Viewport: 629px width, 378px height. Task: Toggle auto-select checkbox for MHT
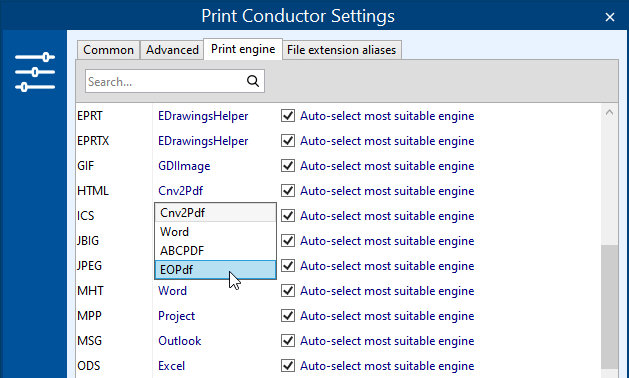pos(288,291)
